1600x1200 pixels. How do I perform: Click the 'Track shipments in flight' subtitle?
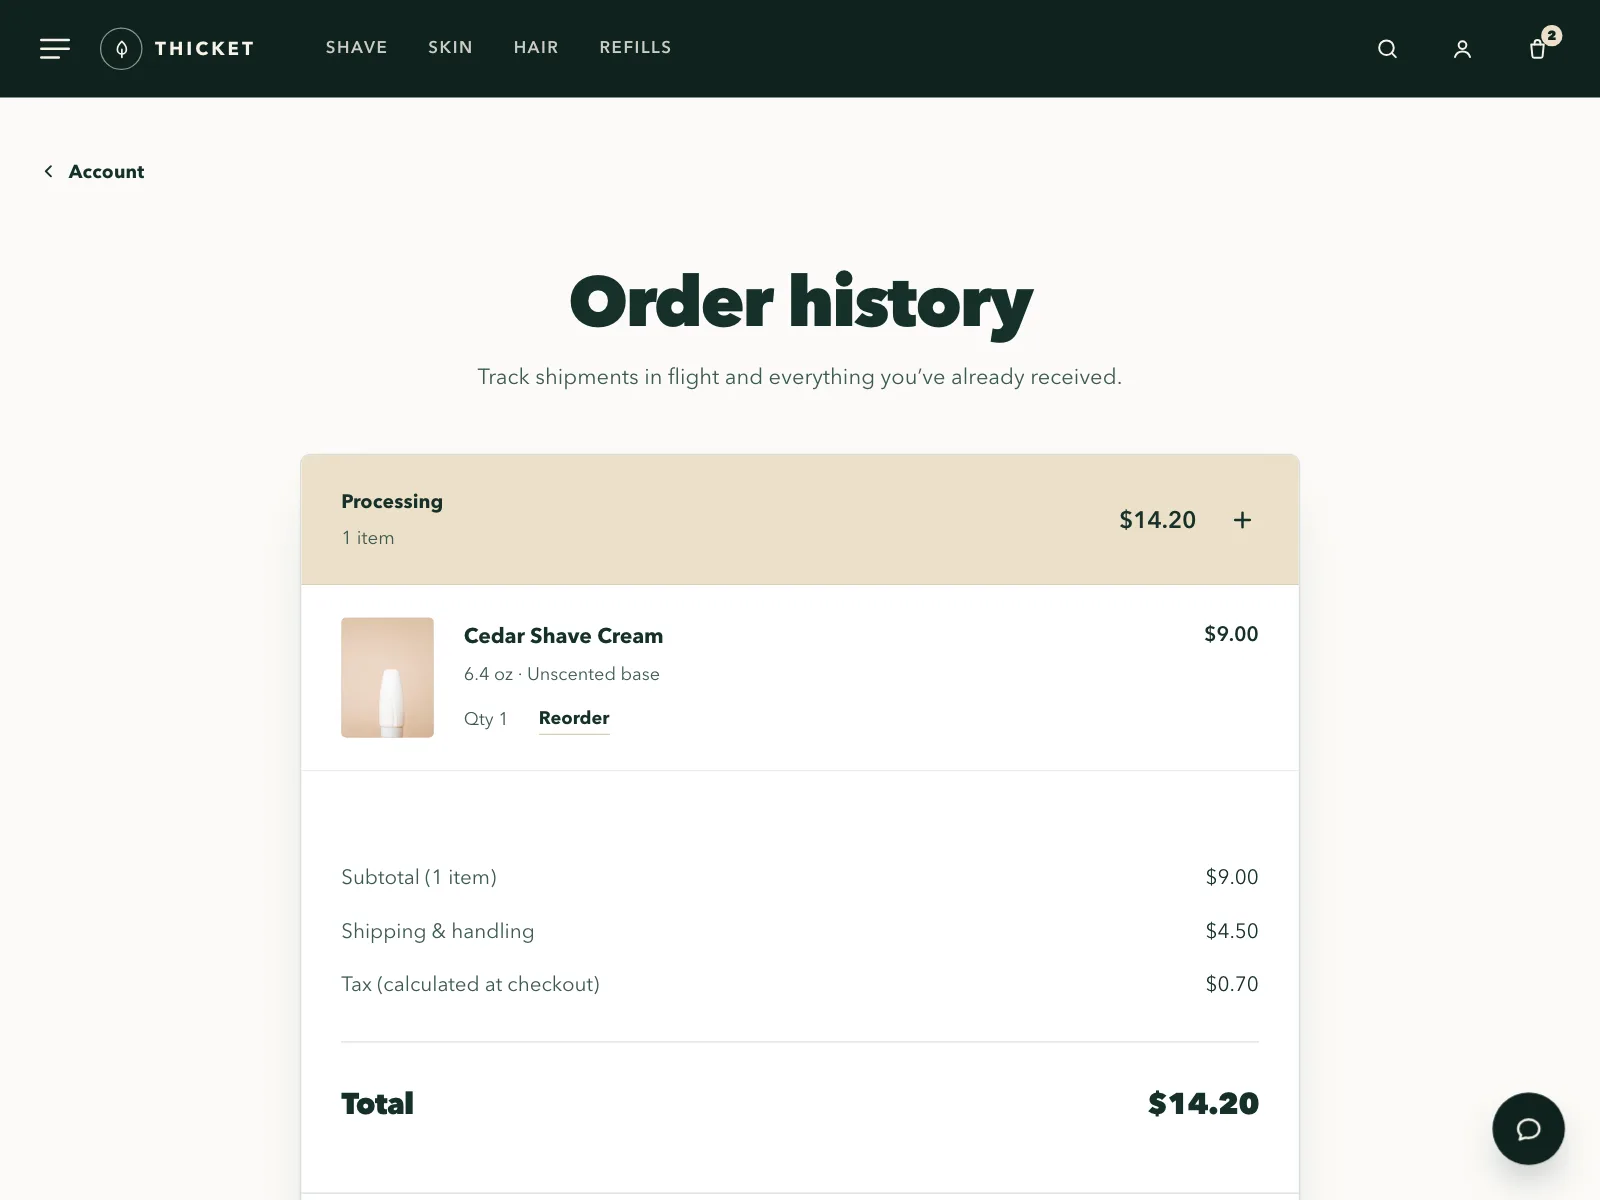tap(800, 377)
